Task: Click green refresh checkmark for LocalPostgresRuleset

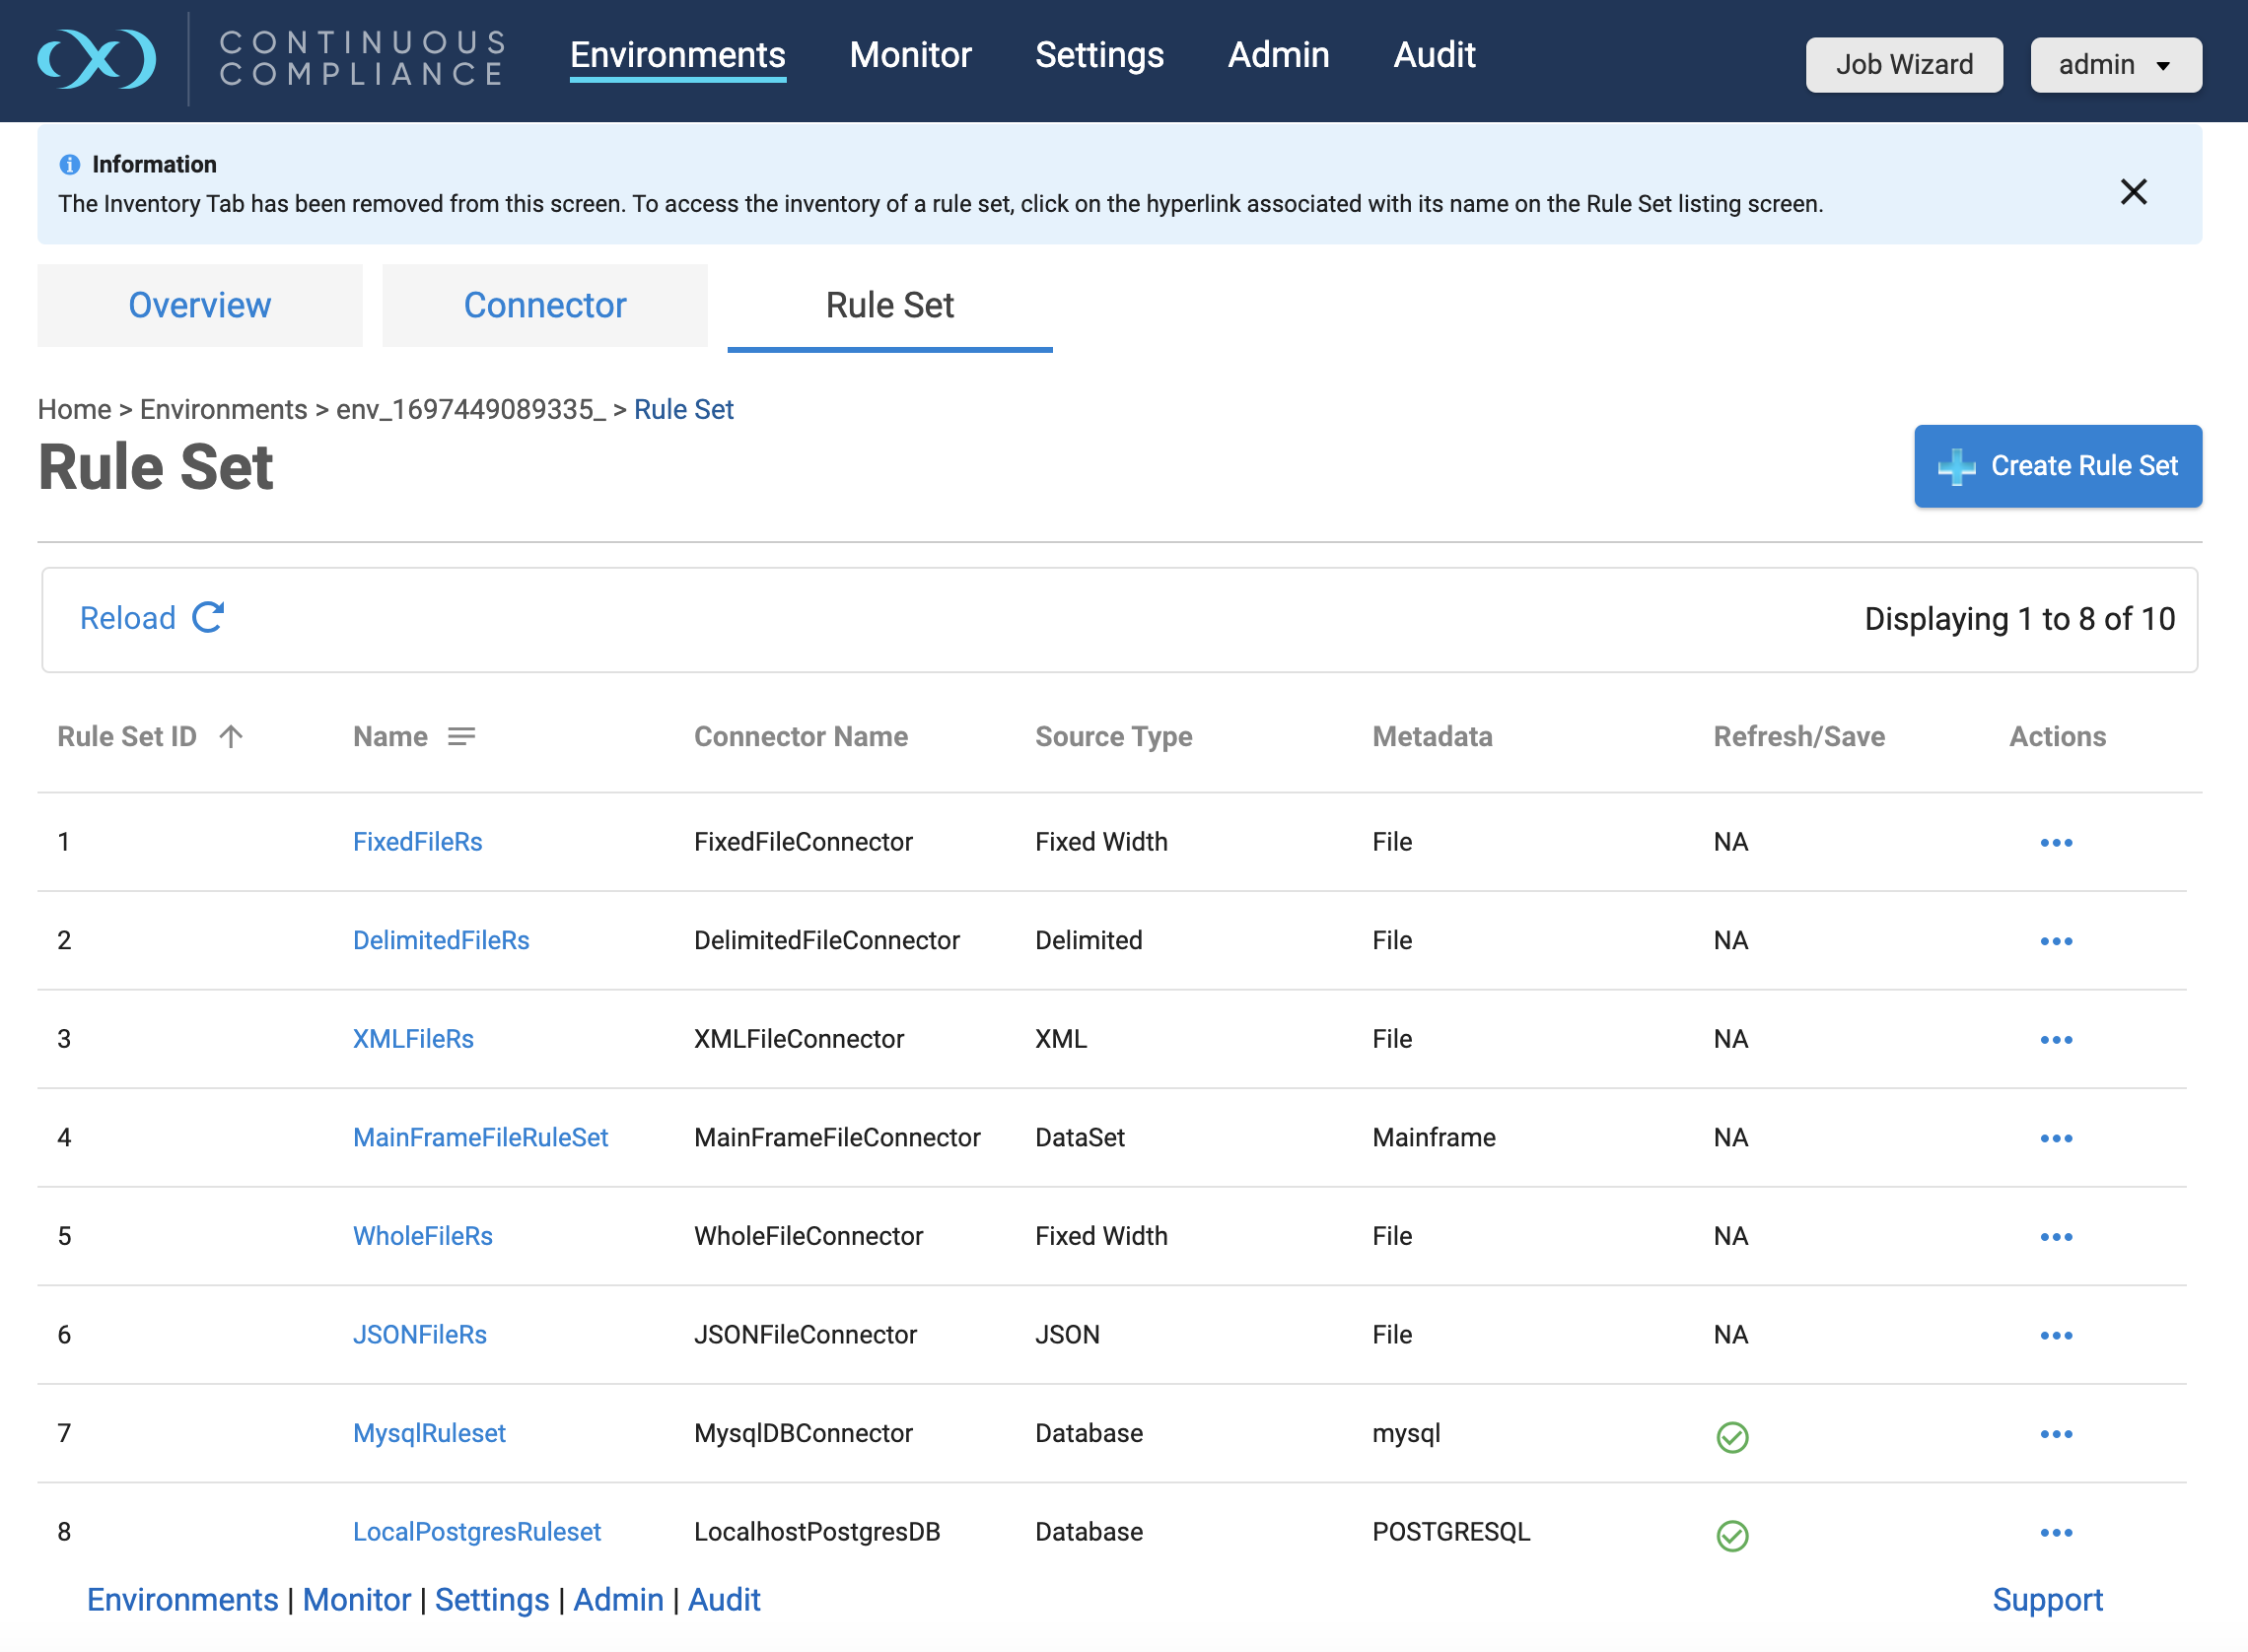Action: click(x=1731, y=1535)
